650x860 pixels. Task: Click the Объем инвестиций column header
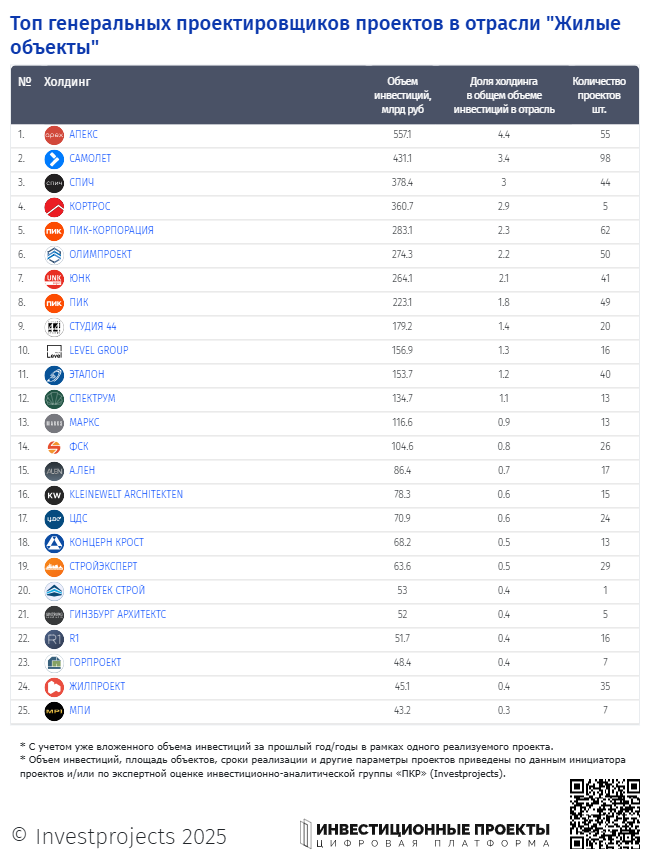pyautogui.click(x=402, y=95)
